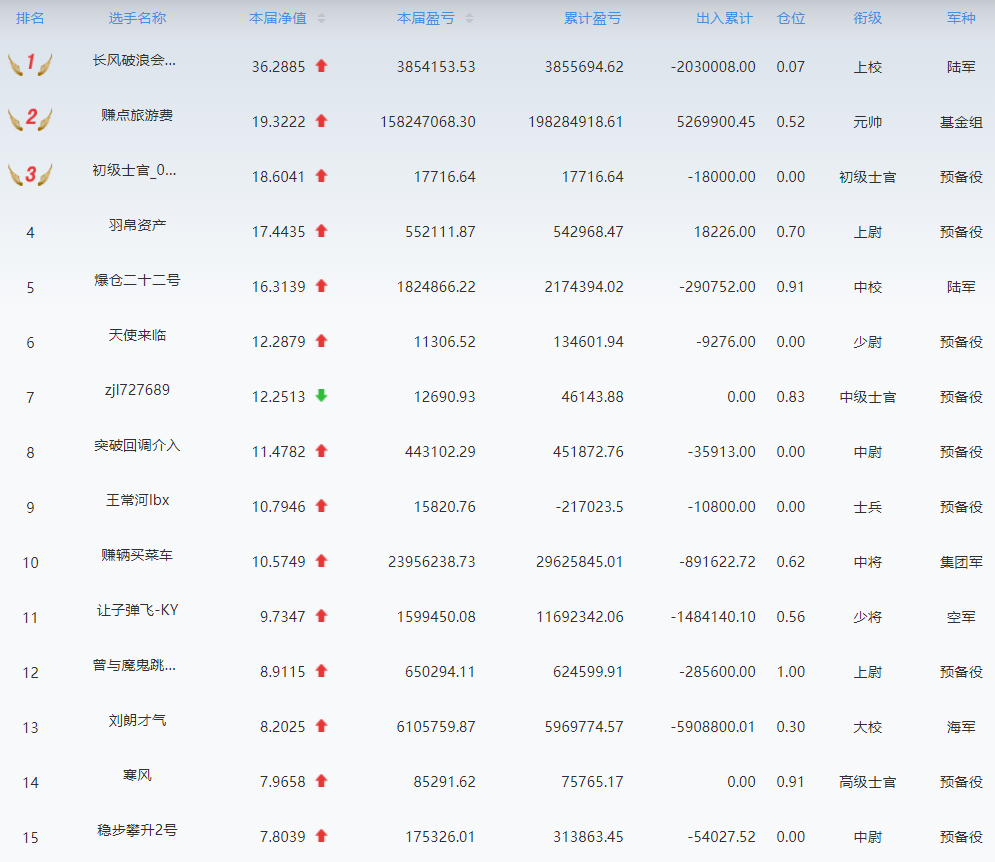Click red up arrow beside 7.9658
Screen dimensions: 995x862
tap(321, 781)
